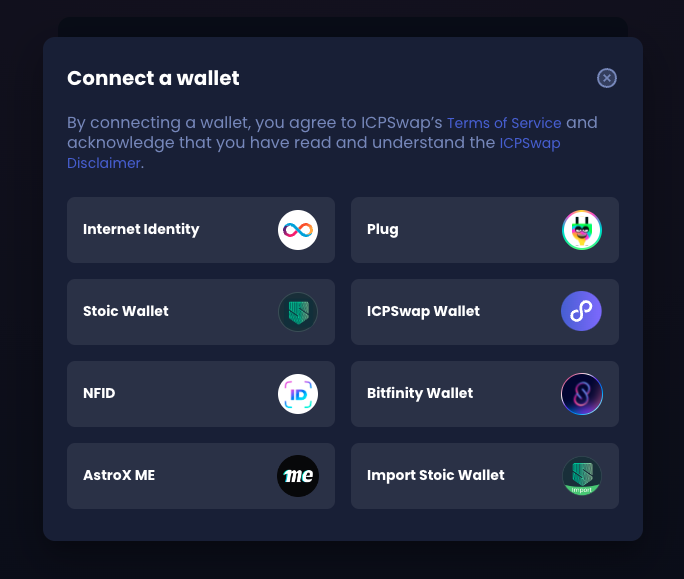Click the NFID ID badge icon
The width and height of the screenshot is (684, 579).
(x=298, y=394)
